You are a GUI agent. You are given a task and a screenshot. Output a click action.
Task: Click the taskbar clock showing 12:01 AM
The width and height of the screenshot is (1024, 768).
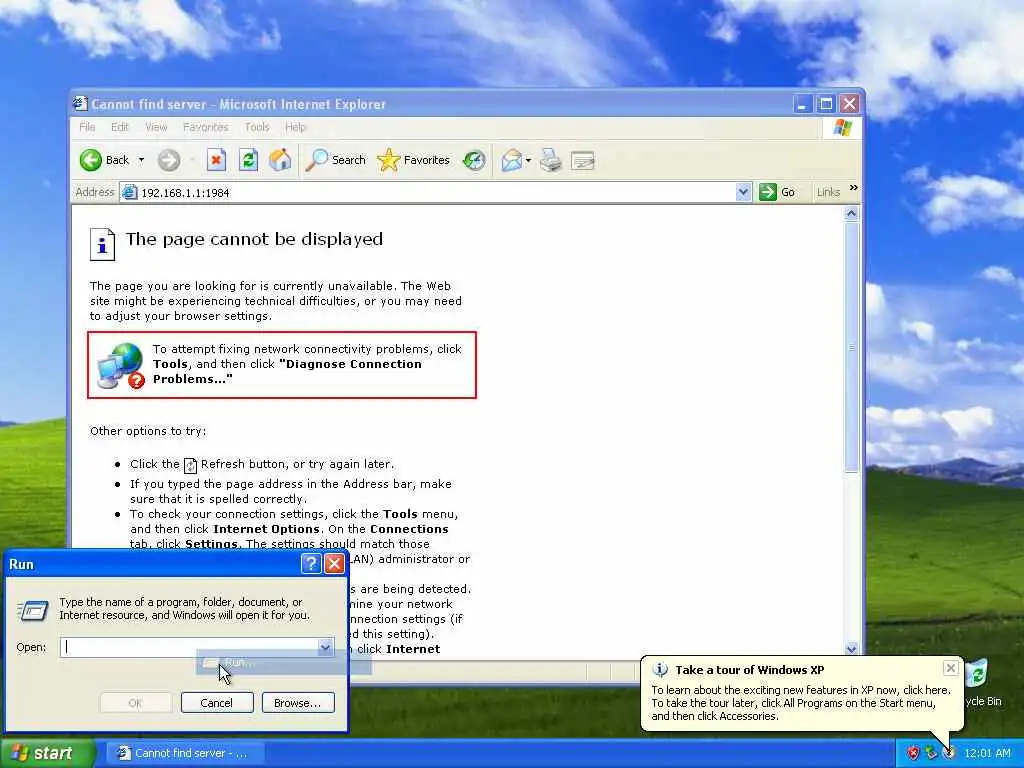pyautogui.click(x=987, y=753)
